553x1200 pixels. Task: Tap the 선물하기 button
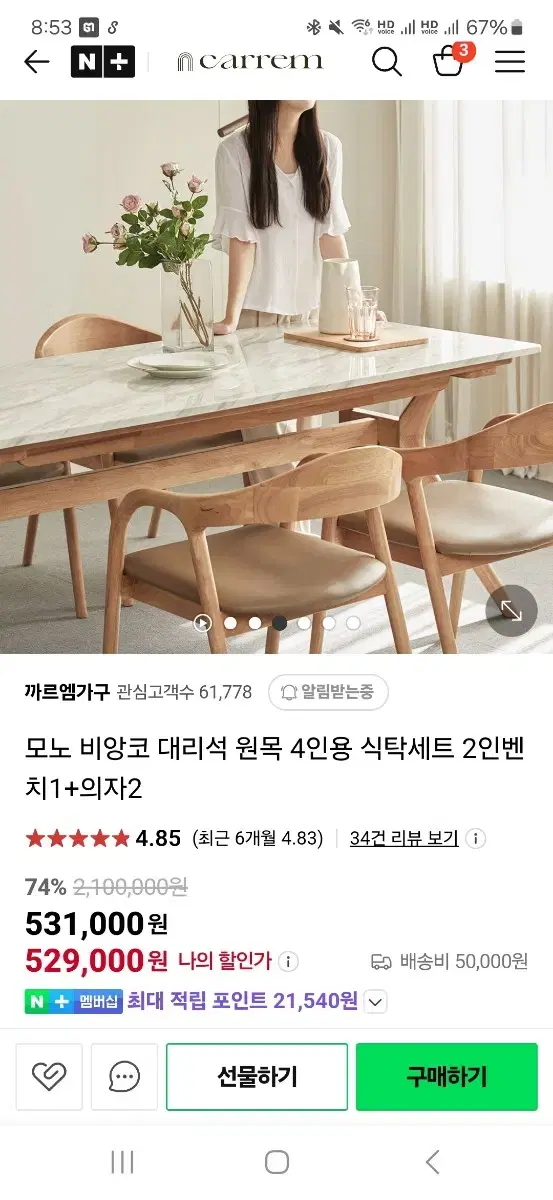pos(257,1076)
